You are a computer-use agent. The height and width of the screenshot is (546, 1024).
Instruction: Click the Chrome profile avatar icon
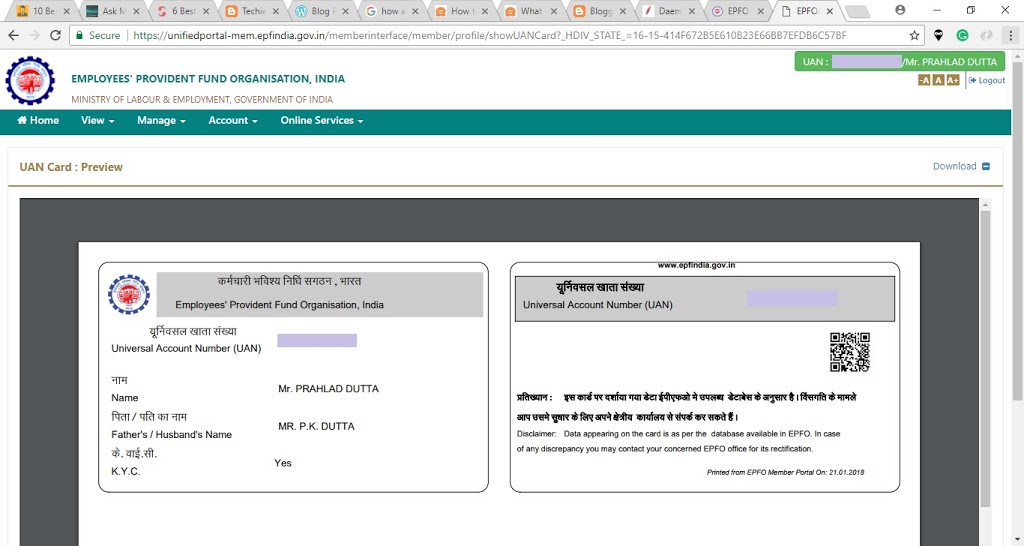pos(900,10)
